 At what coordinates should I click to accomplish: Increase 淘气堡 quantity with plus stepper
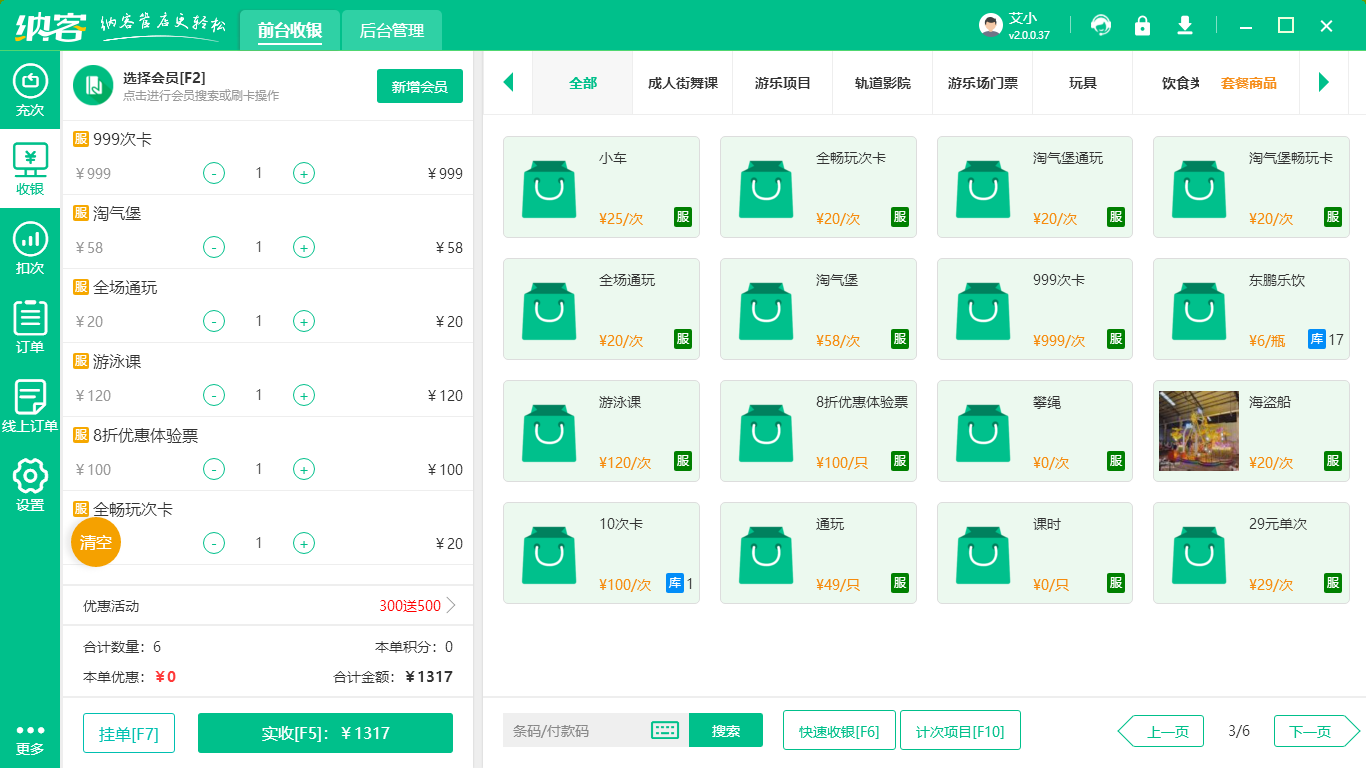coord(303,247)
